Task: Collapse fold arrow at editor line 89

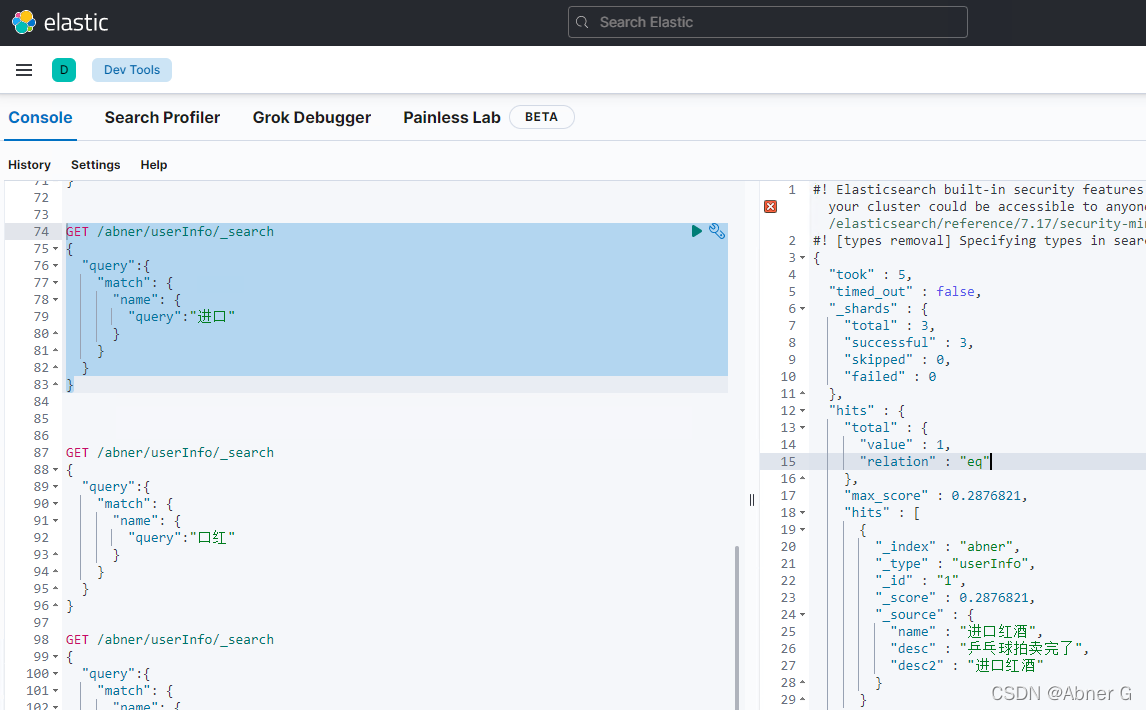Action: tap(56, 486)
